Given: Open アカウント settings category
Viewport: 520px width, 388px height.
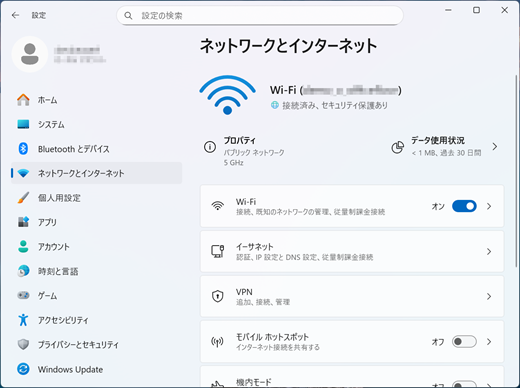Looking at the screenshot, I should 97,247.
